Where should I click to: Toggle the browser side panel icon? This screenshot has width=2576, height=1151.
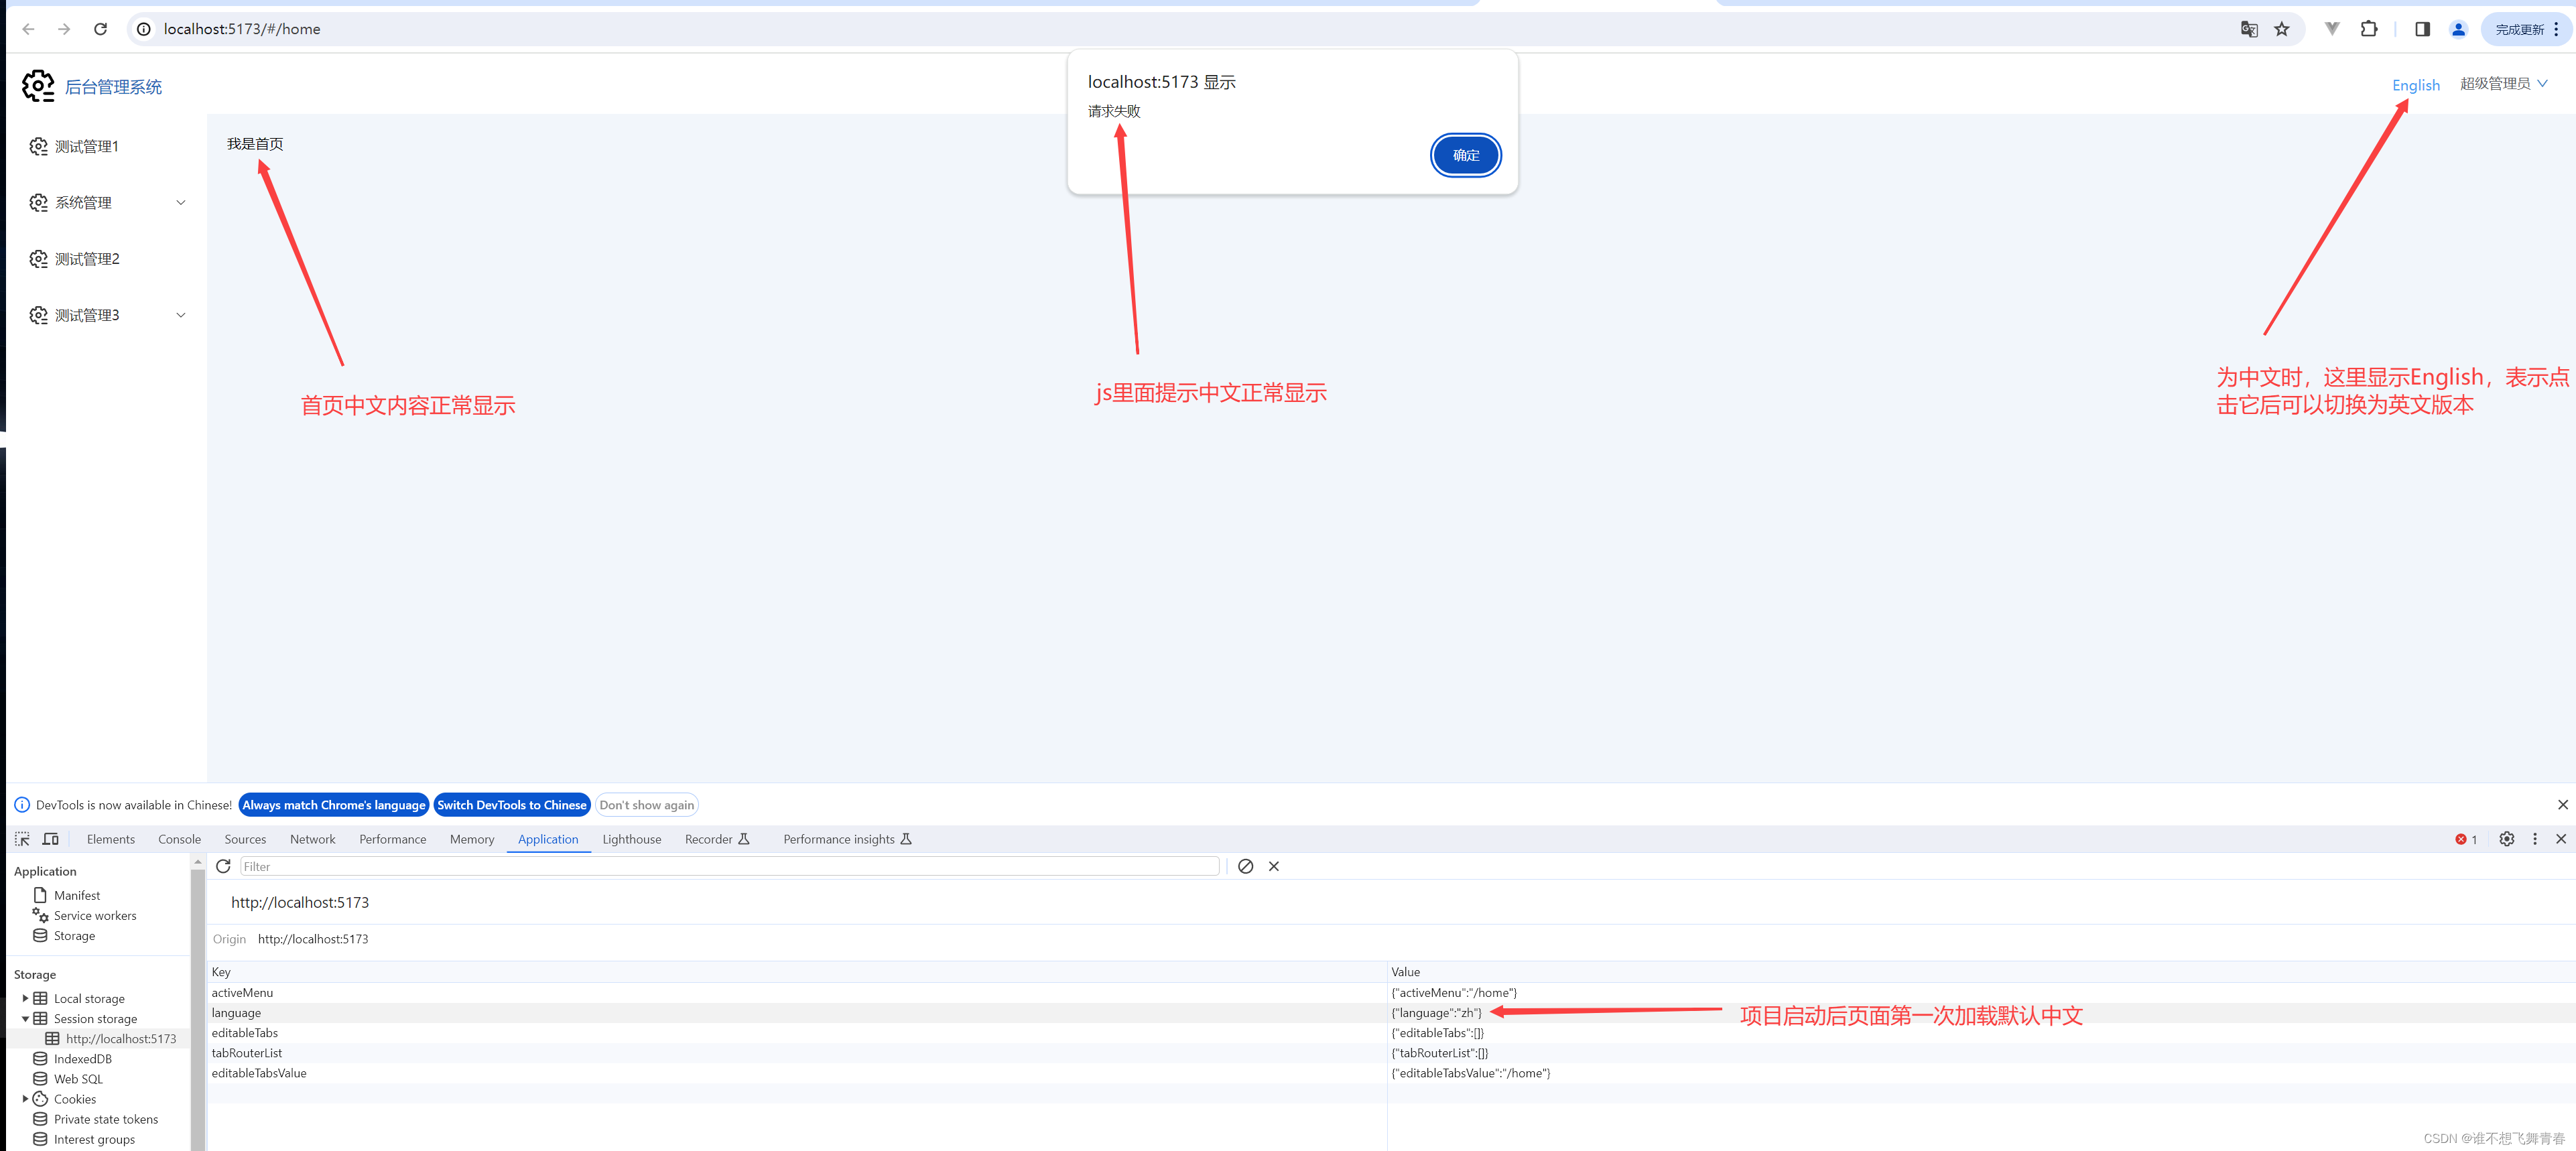pyautogui.click(x=2422, y=29)
